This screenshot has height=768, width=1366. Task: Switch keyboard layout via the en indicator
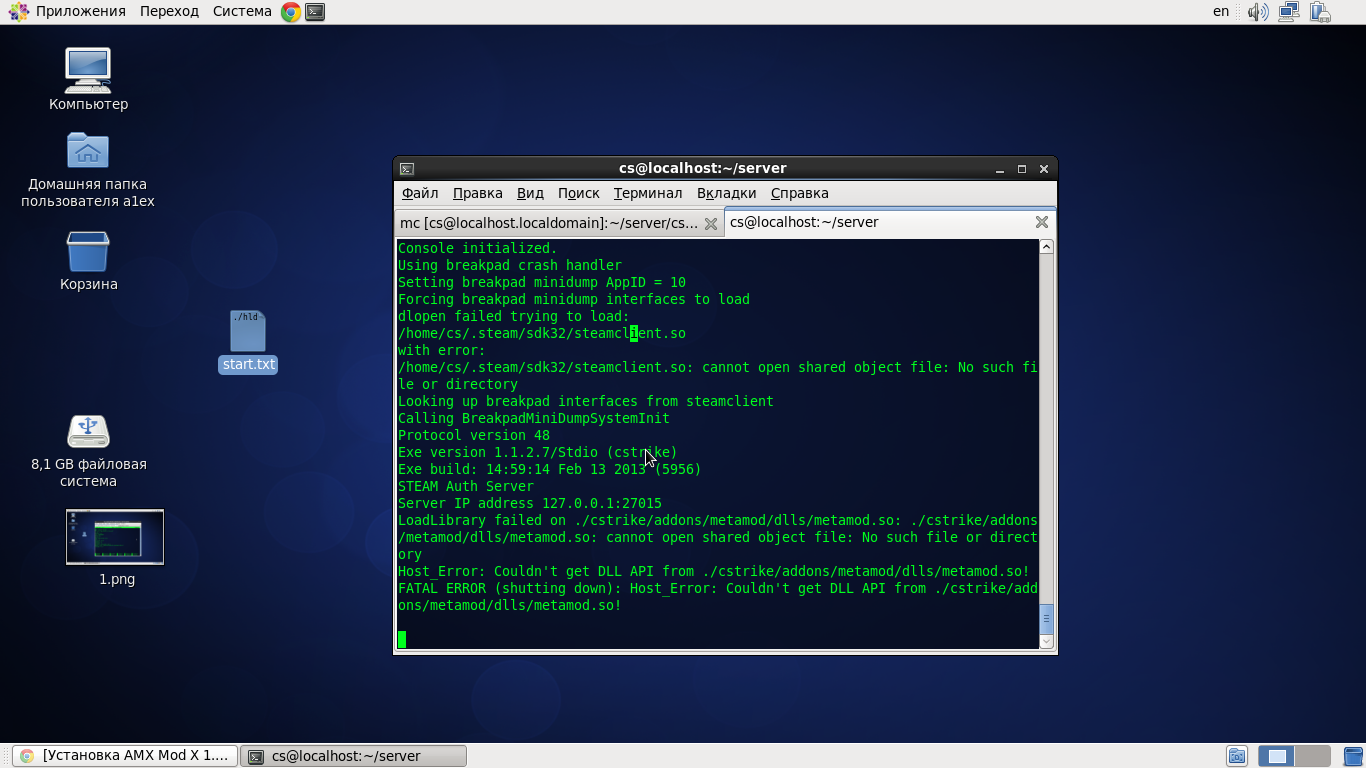pyautogui.click(x=1221, y=11)
